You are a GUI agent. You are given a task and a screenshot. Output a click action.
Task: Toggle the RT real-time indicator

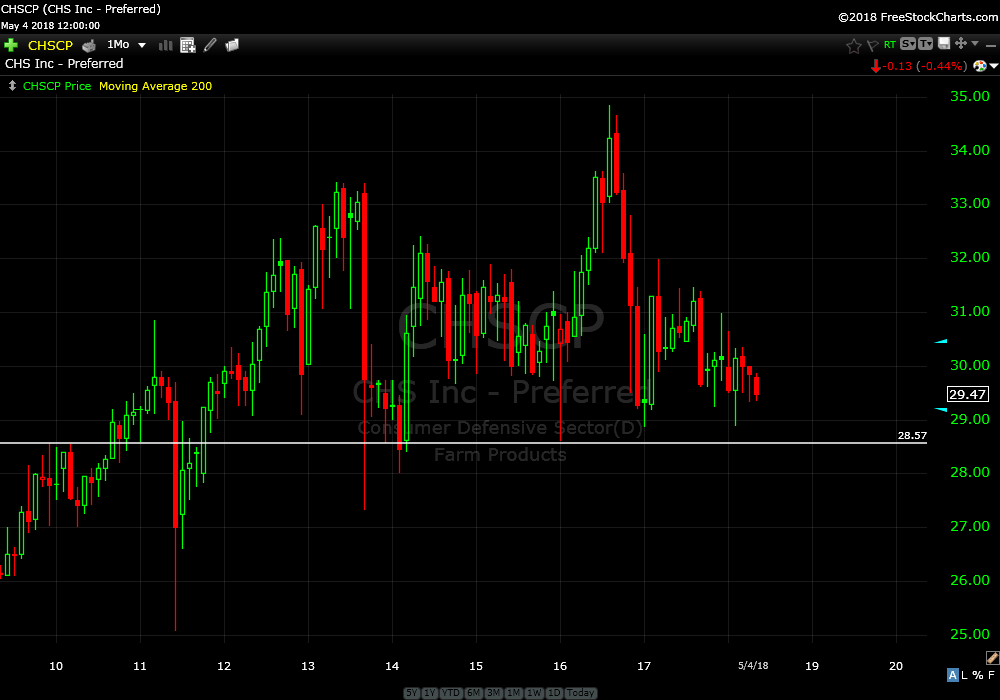tap(890, 45)
